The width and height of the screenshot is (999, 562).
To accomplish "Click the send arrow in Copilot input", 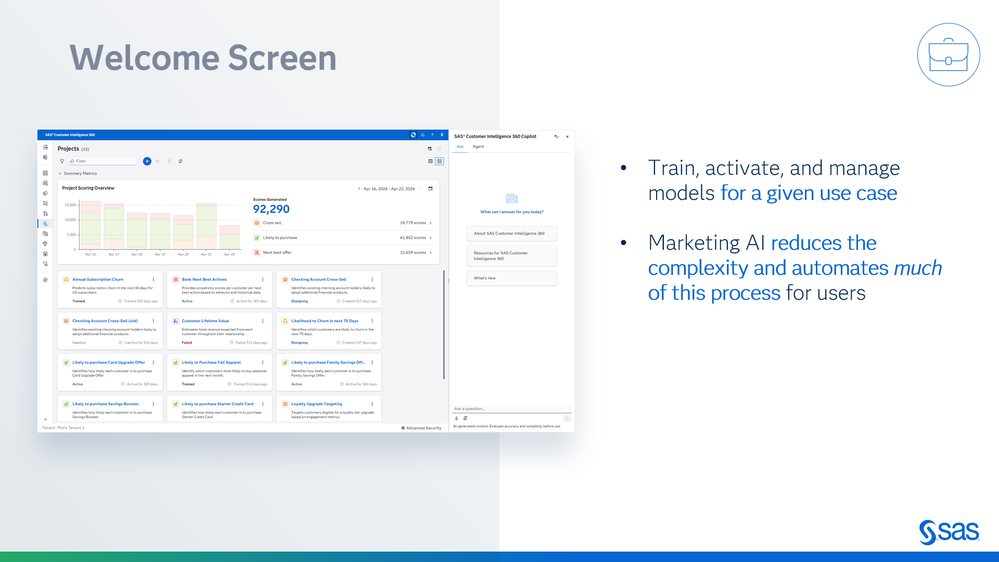I will [566, 419].
